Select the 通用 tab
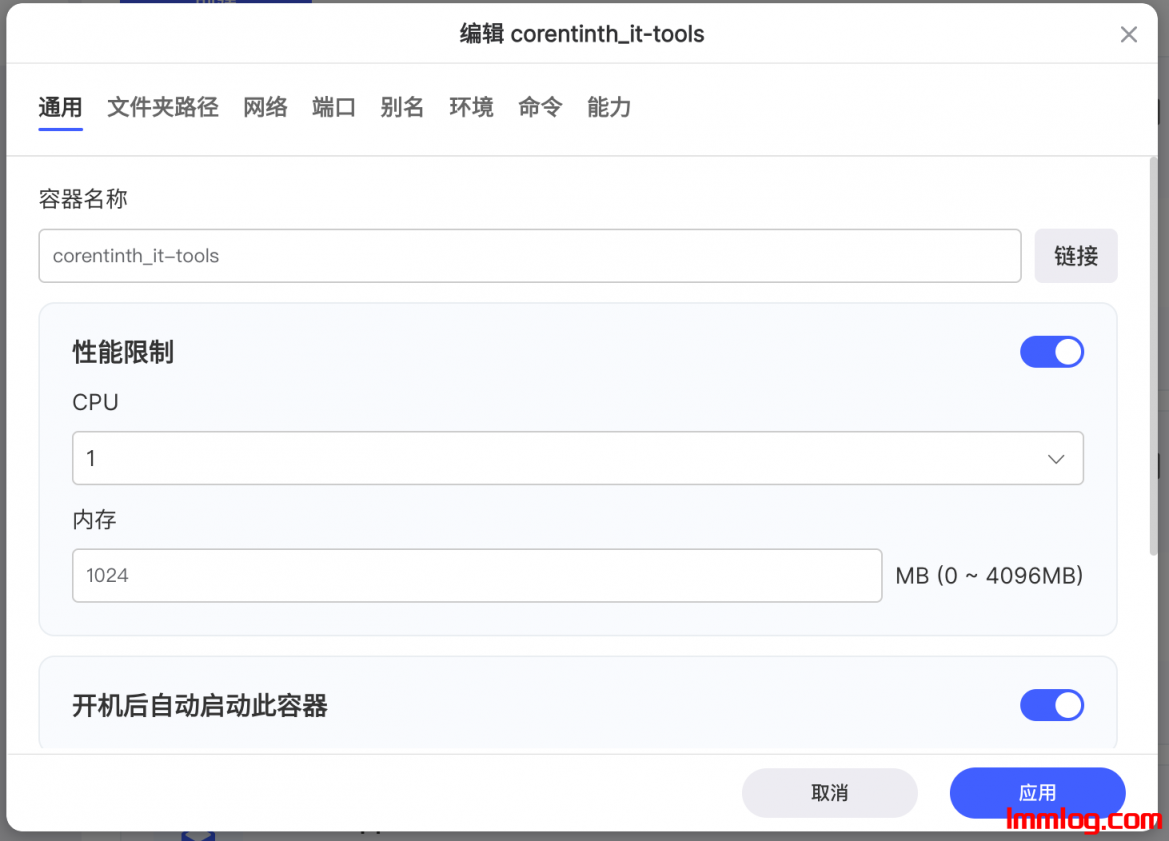Image resolution: width=1169 pixels, height=841 pixels. coord(60,108)
